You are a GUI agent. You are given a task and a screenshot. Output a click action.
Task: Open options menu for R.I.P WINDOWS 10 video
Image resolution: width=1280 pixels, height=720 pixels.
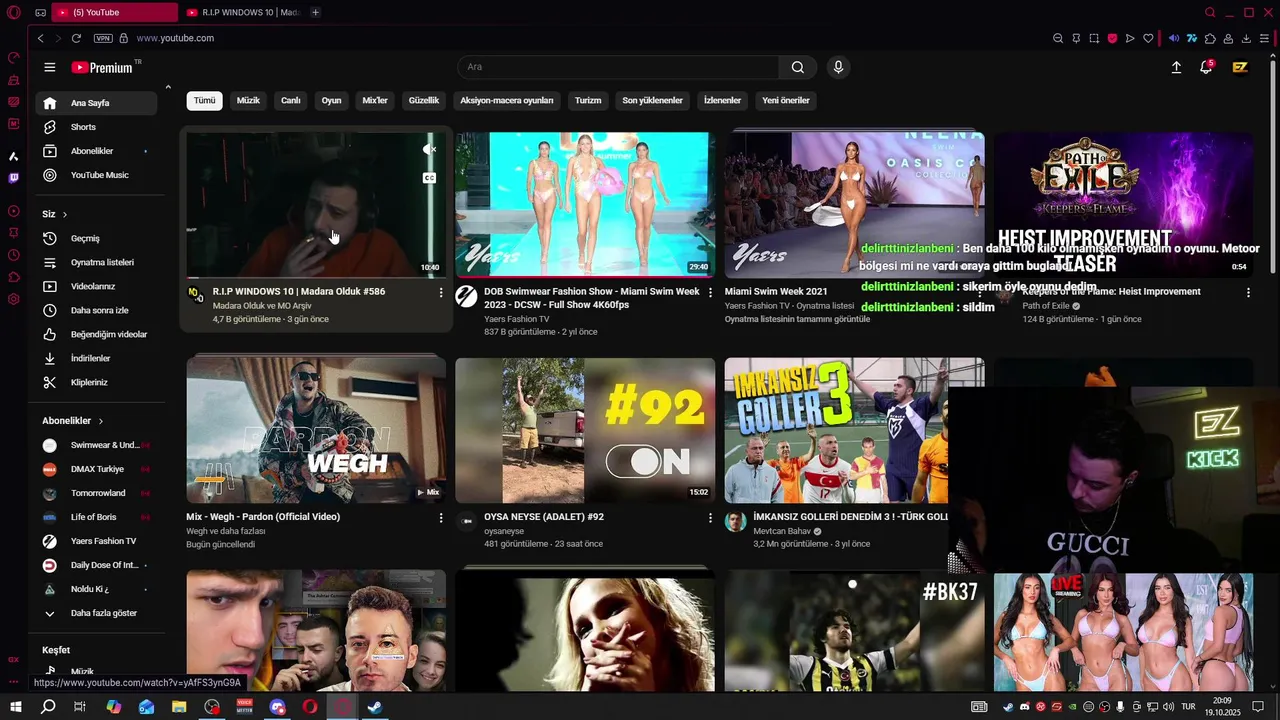[x=441, y=292]
